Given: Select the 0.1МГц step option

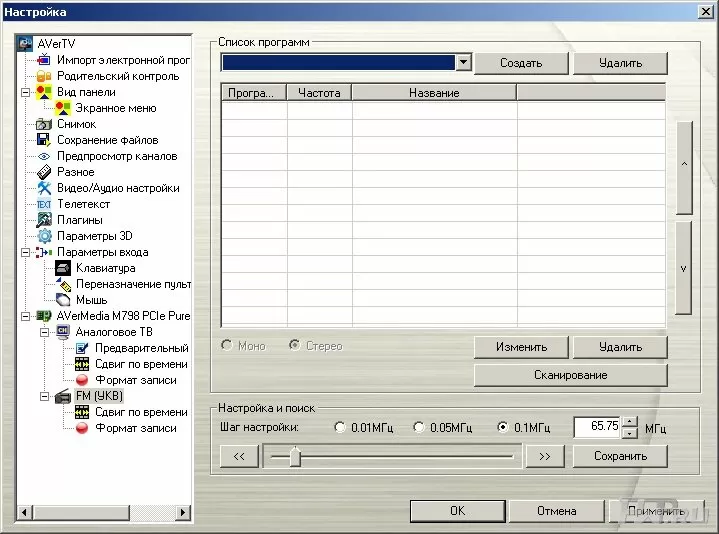Looking at the screenshot, I should (x=503, y=428).
